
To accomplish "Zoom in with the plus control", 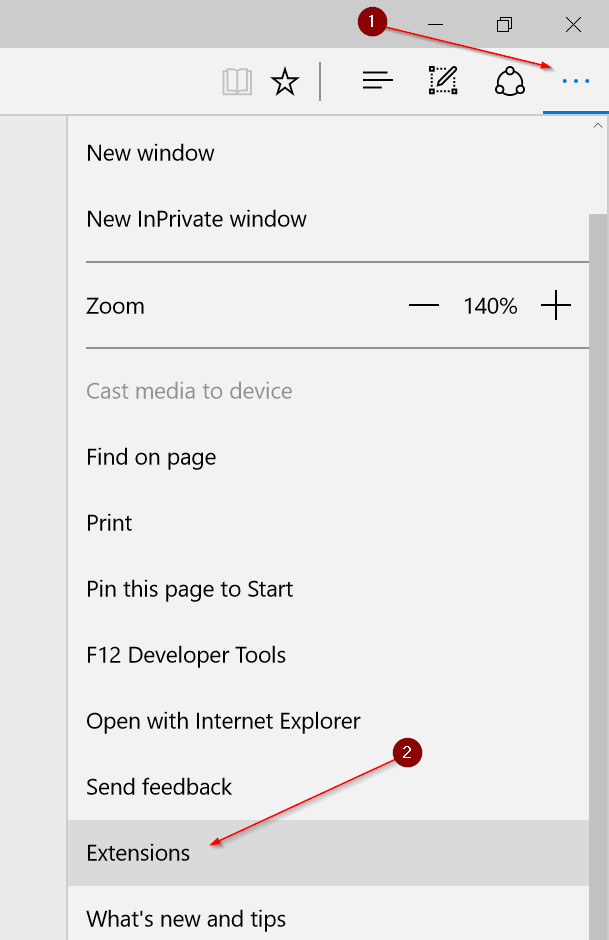I will [556, 305].
